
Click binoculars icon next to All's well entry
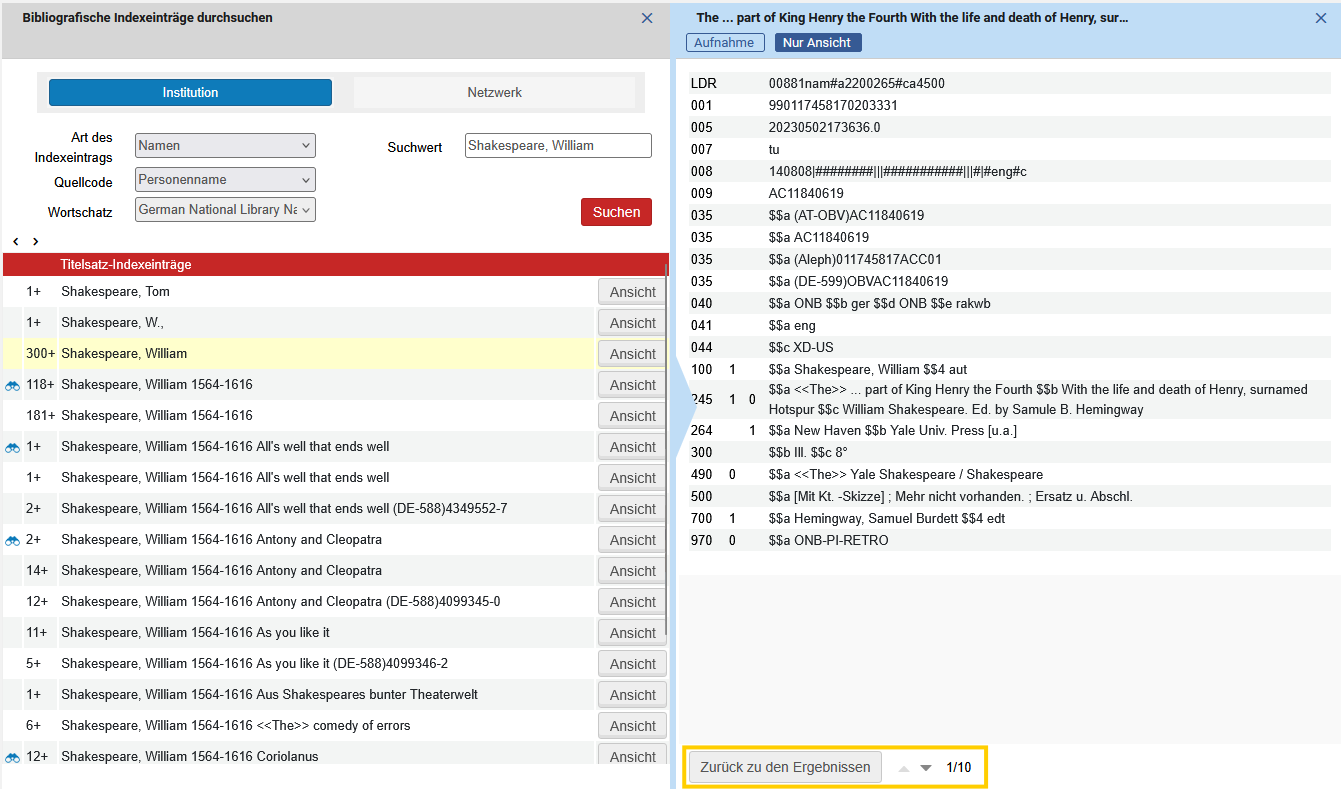click(12, 447)
